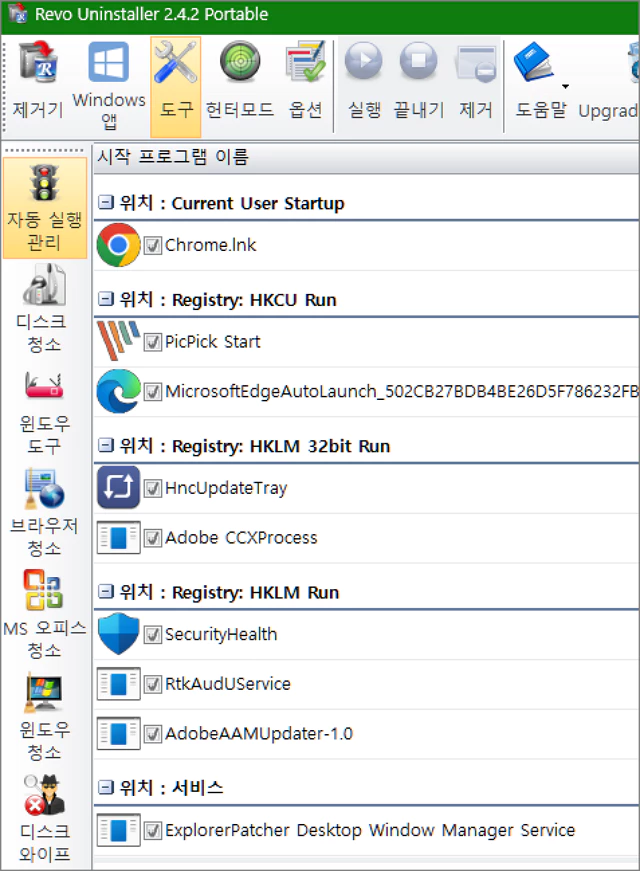
Task: Open 디스크 청소 junk cleaner tool
Action: [44, 309]
